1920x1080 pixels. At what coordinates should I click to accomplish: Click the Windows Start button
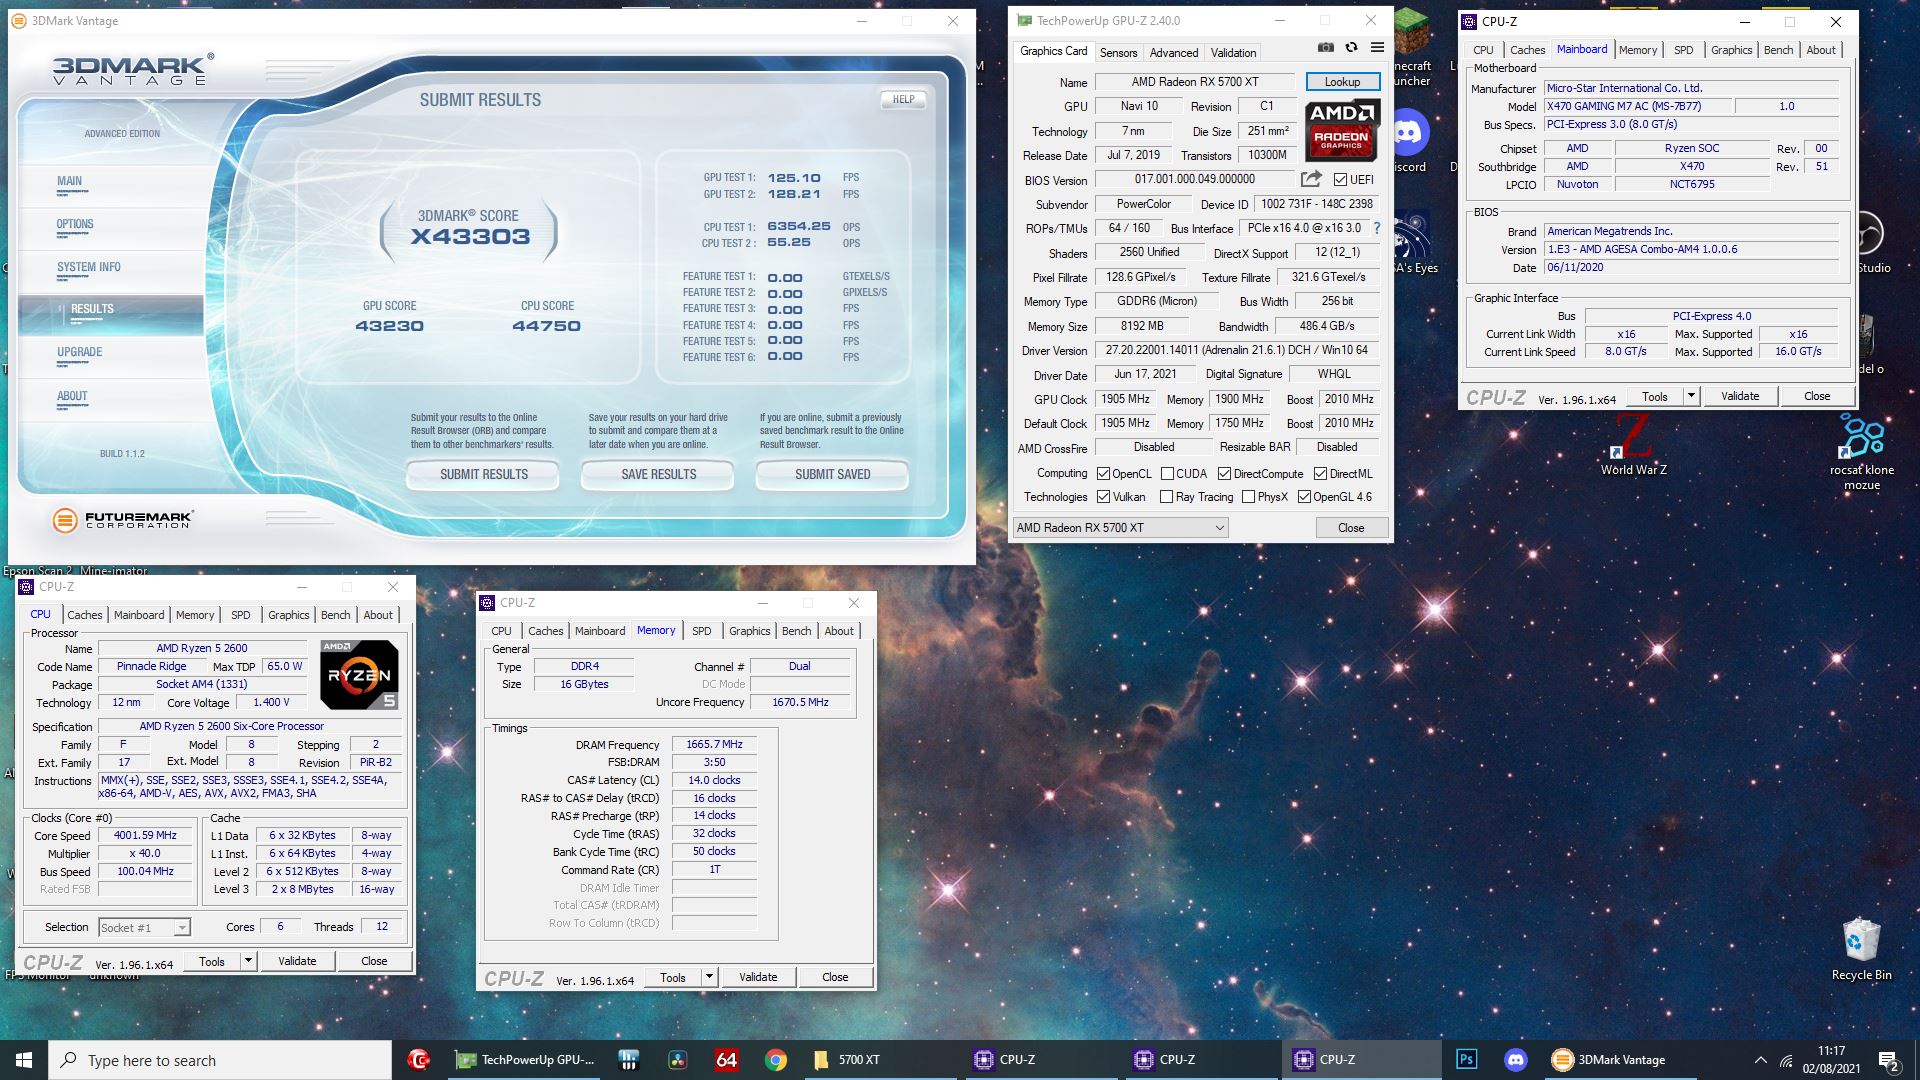click(x=24, y=1060)
